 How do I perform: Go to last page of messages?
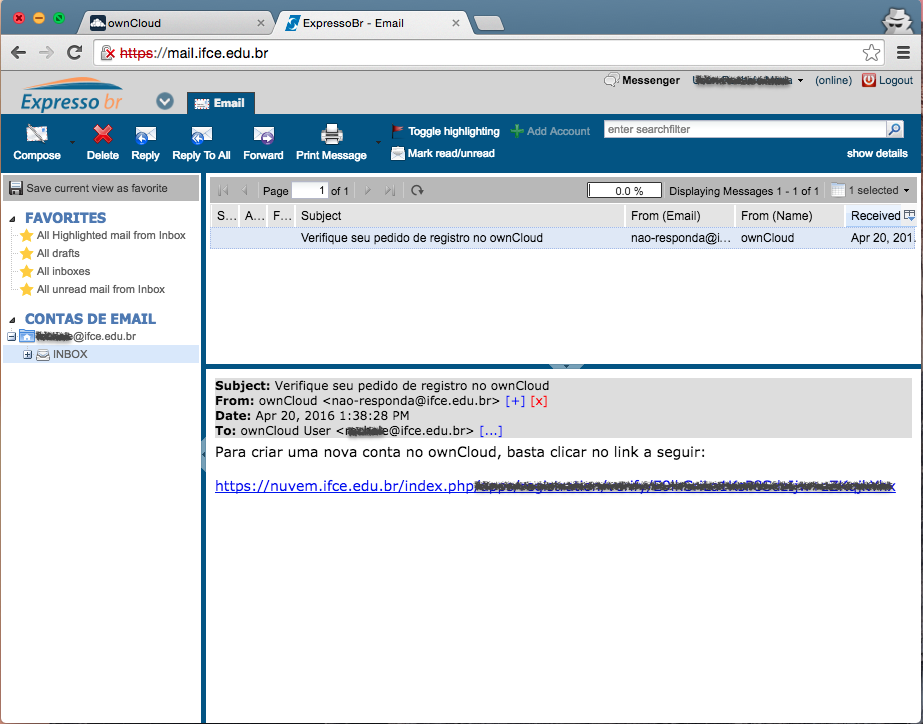[389, 191]
